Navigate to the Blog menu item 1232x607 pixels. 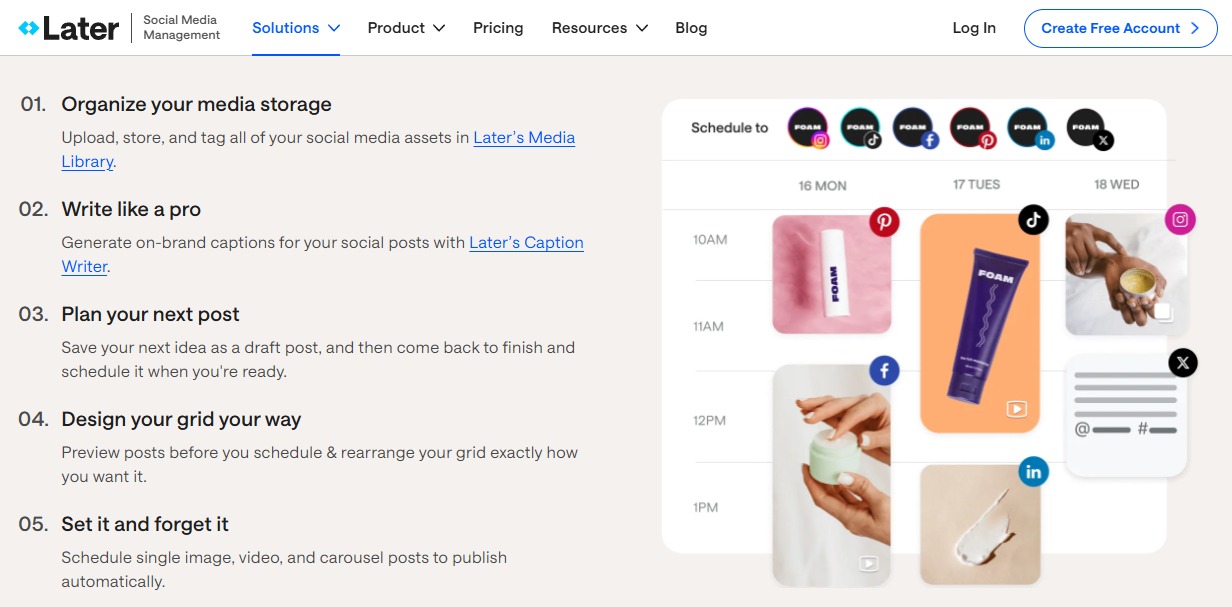691,28
